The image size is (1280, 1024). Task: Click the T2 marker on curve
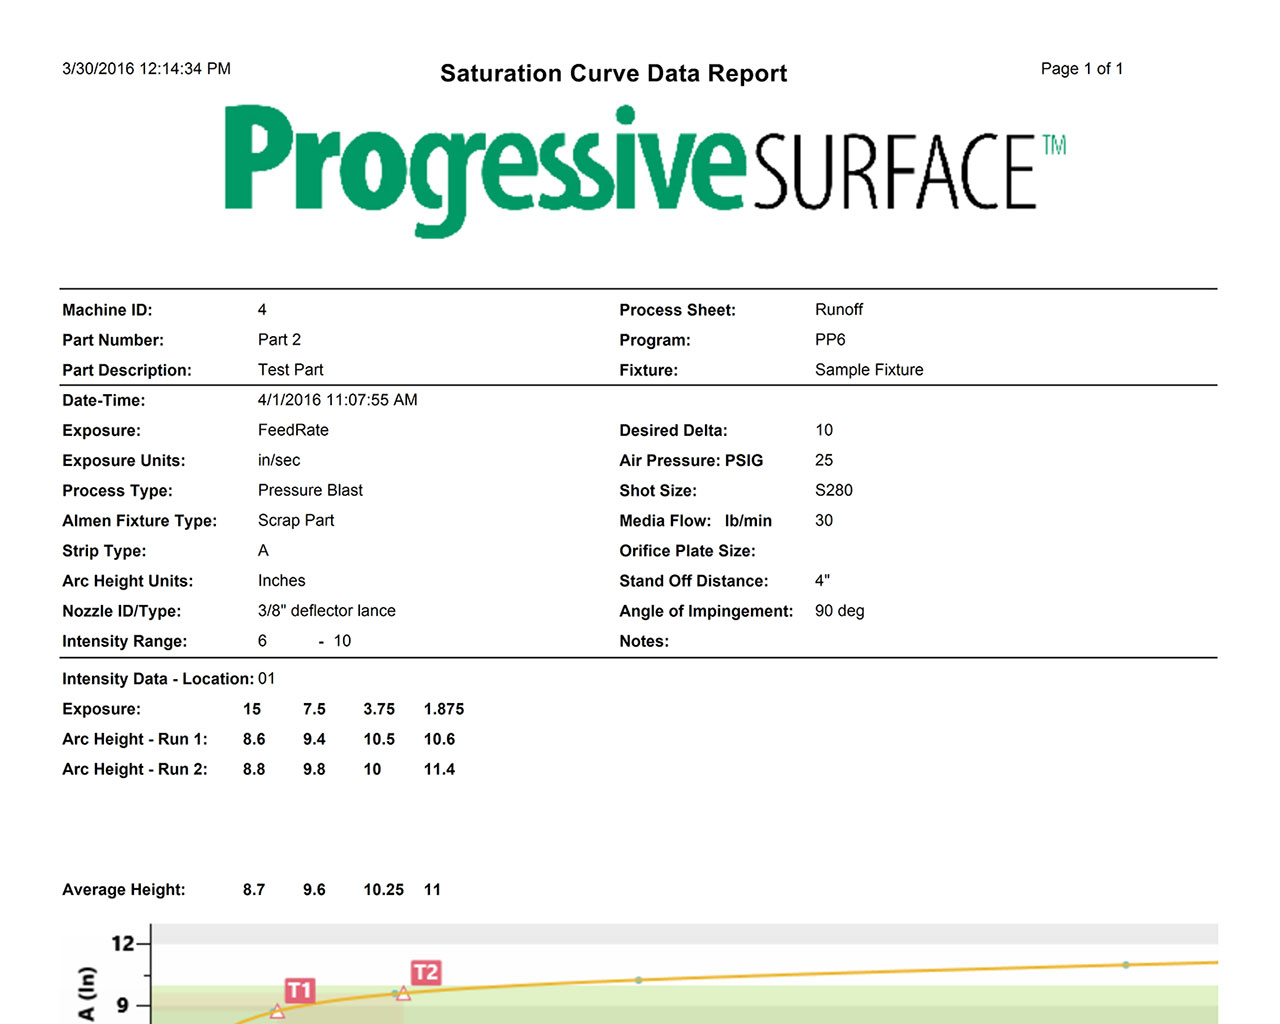[x=426, y=972]
